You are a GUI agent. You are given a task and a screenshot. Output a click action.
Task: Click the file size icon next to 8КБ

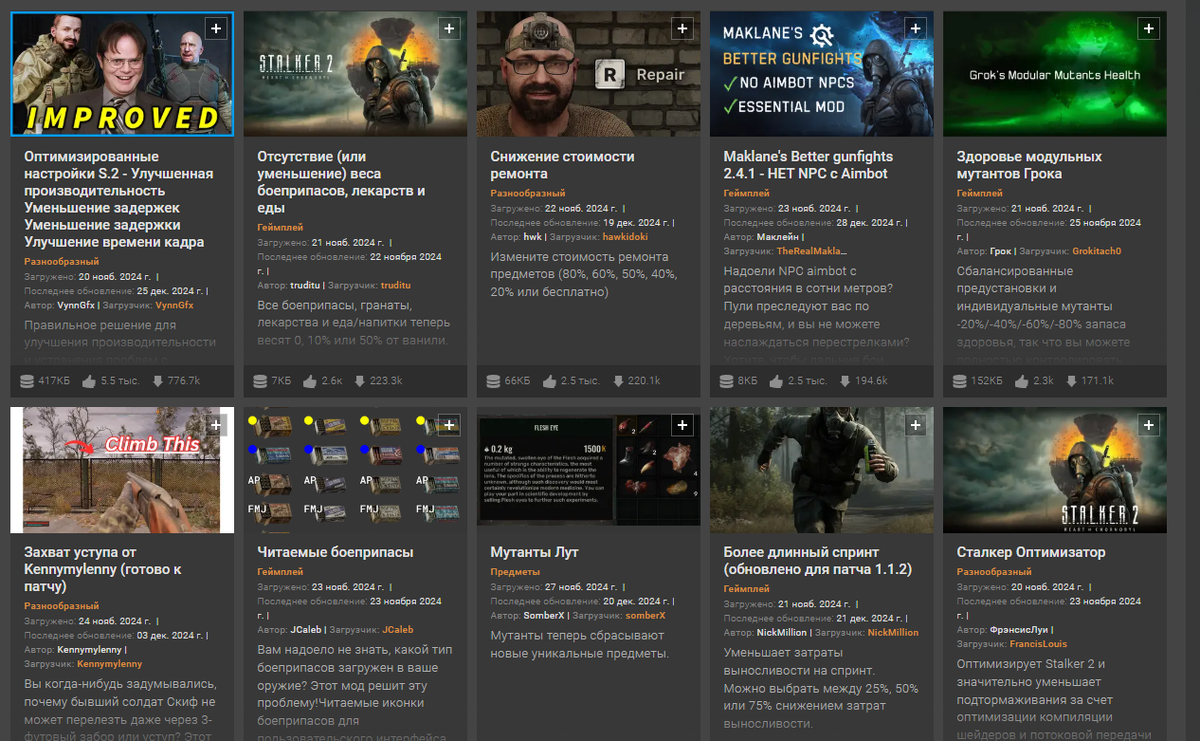727,381
